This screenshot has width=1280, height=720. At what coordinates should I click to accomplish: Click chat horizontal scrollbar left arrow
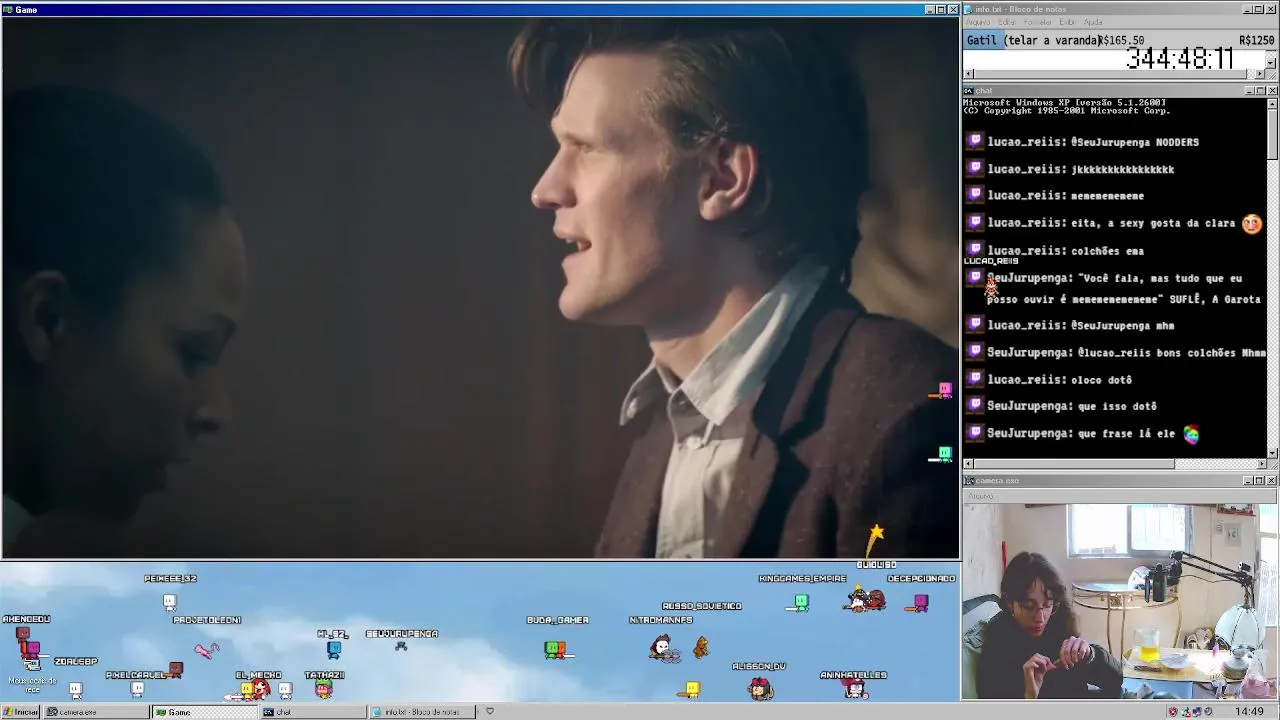[x=968, y=464]
